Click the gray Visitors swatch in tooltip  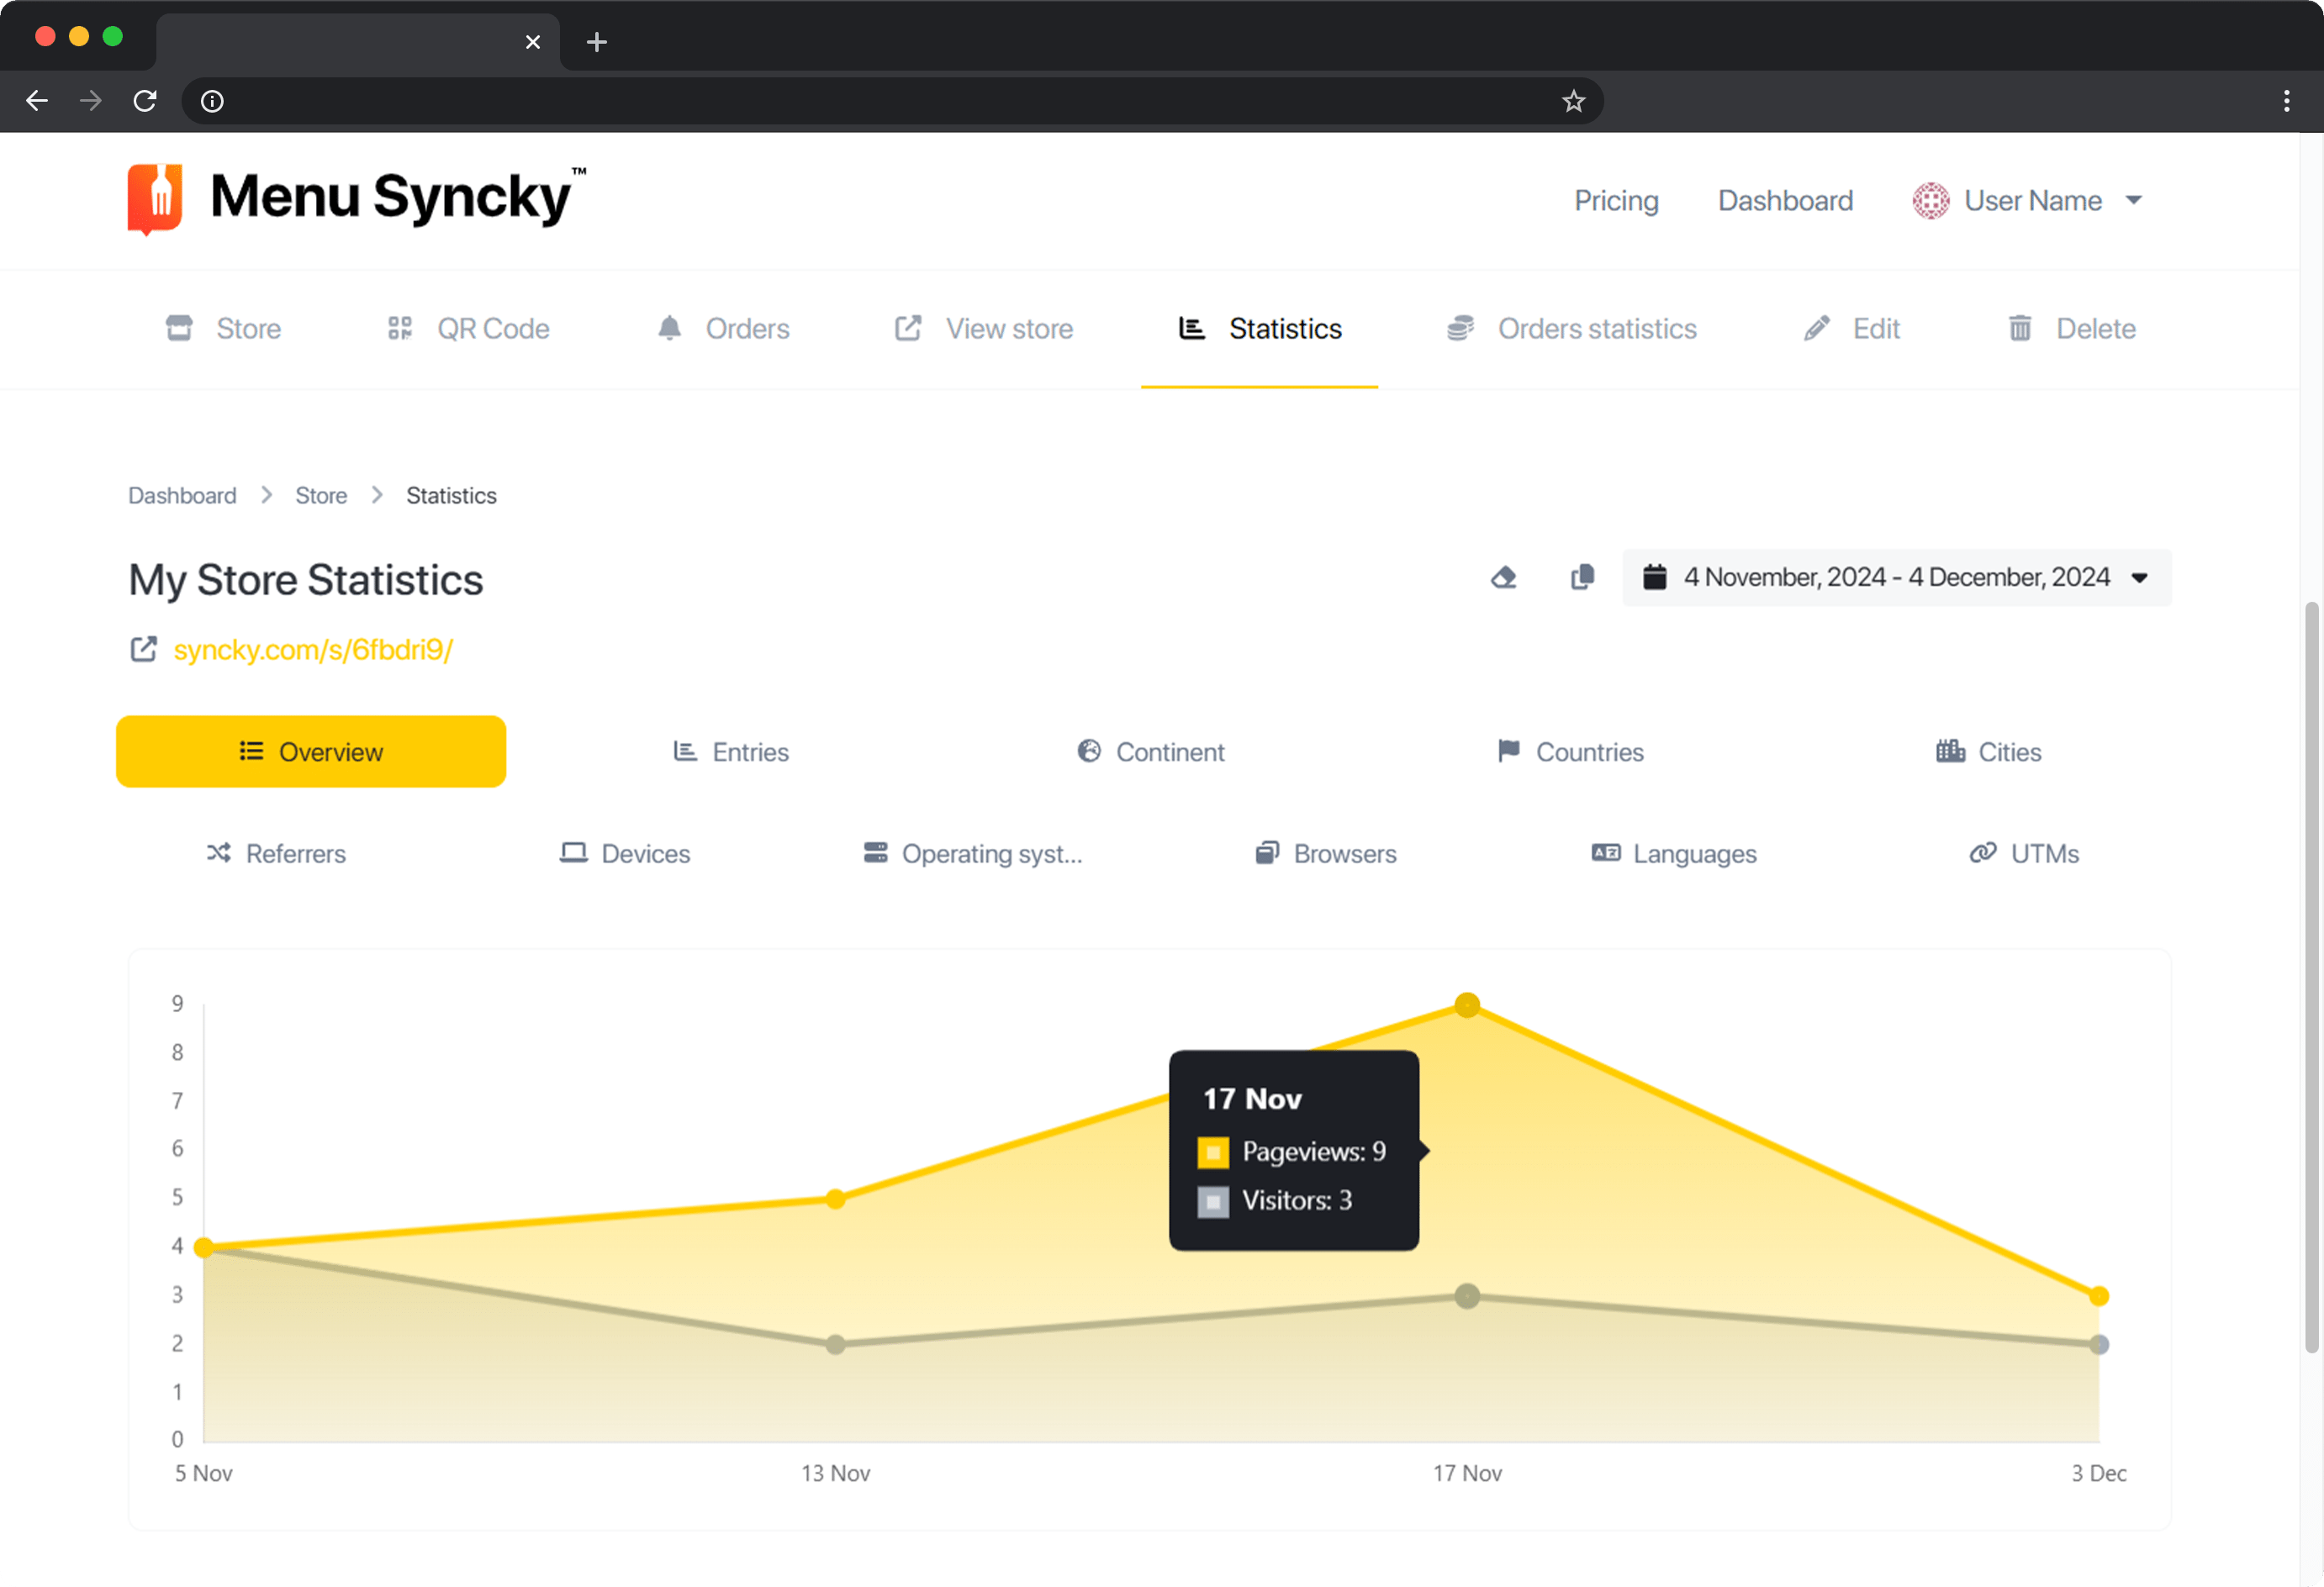(x=1212, y=1201)
